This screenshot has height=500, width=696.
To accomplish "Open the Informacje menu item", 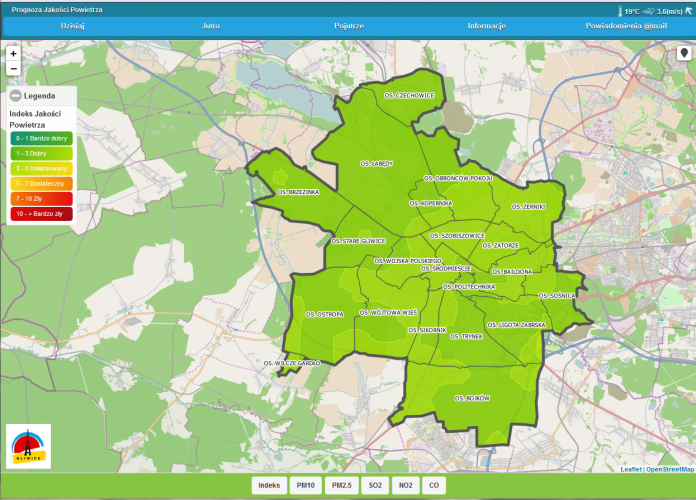I will click(487, 26).
